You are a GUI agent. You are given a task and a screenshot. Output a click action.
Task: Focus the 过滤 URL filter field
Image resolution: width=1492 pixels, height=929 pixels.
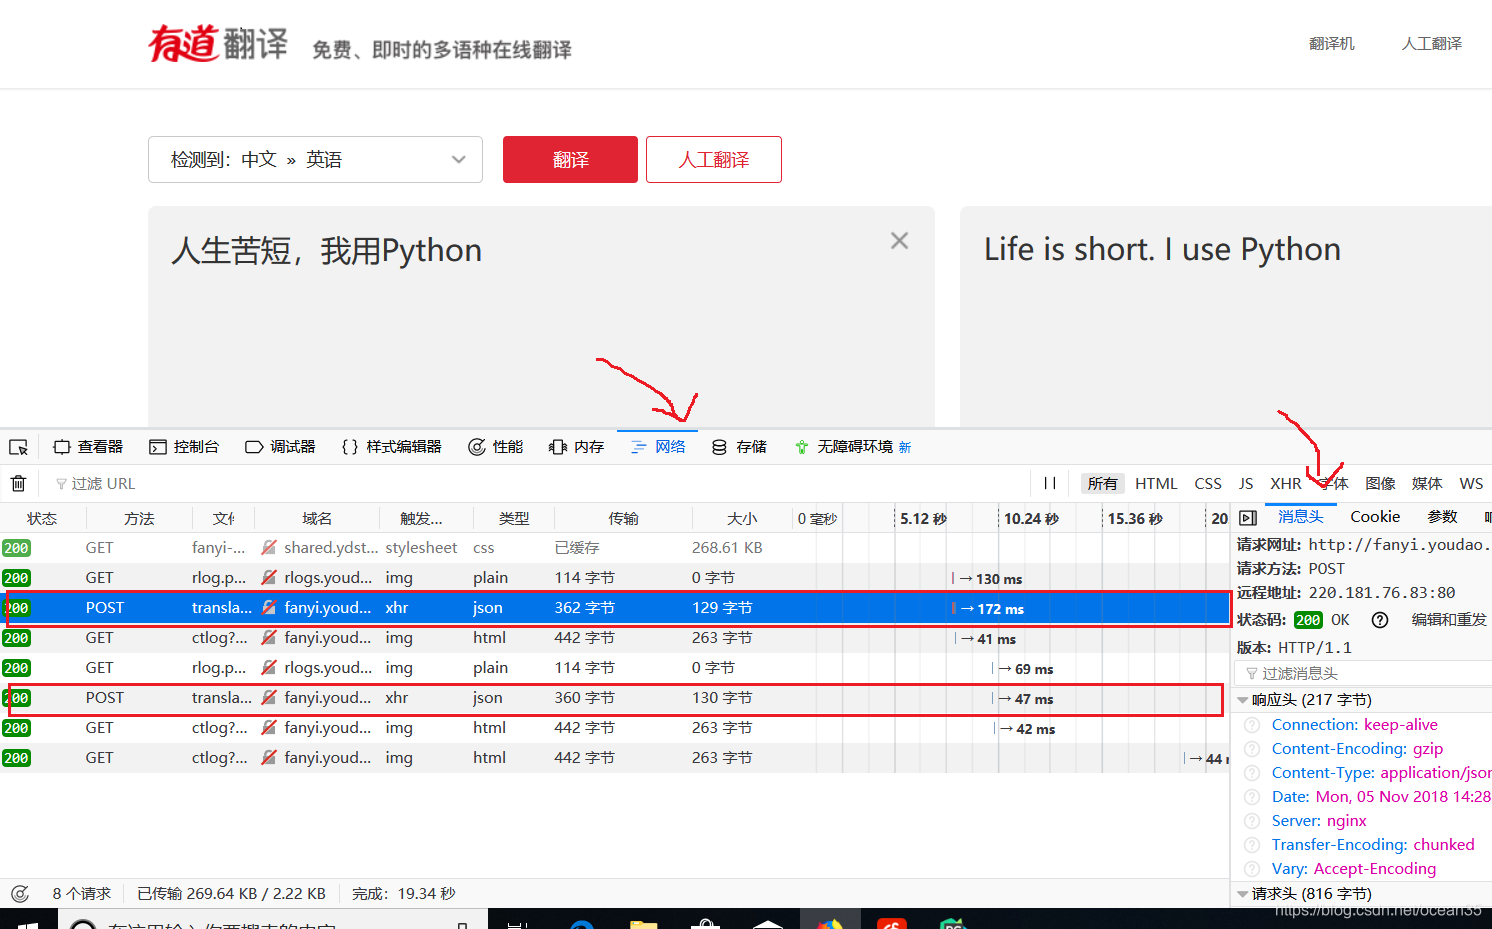click(x=540, y=484)
